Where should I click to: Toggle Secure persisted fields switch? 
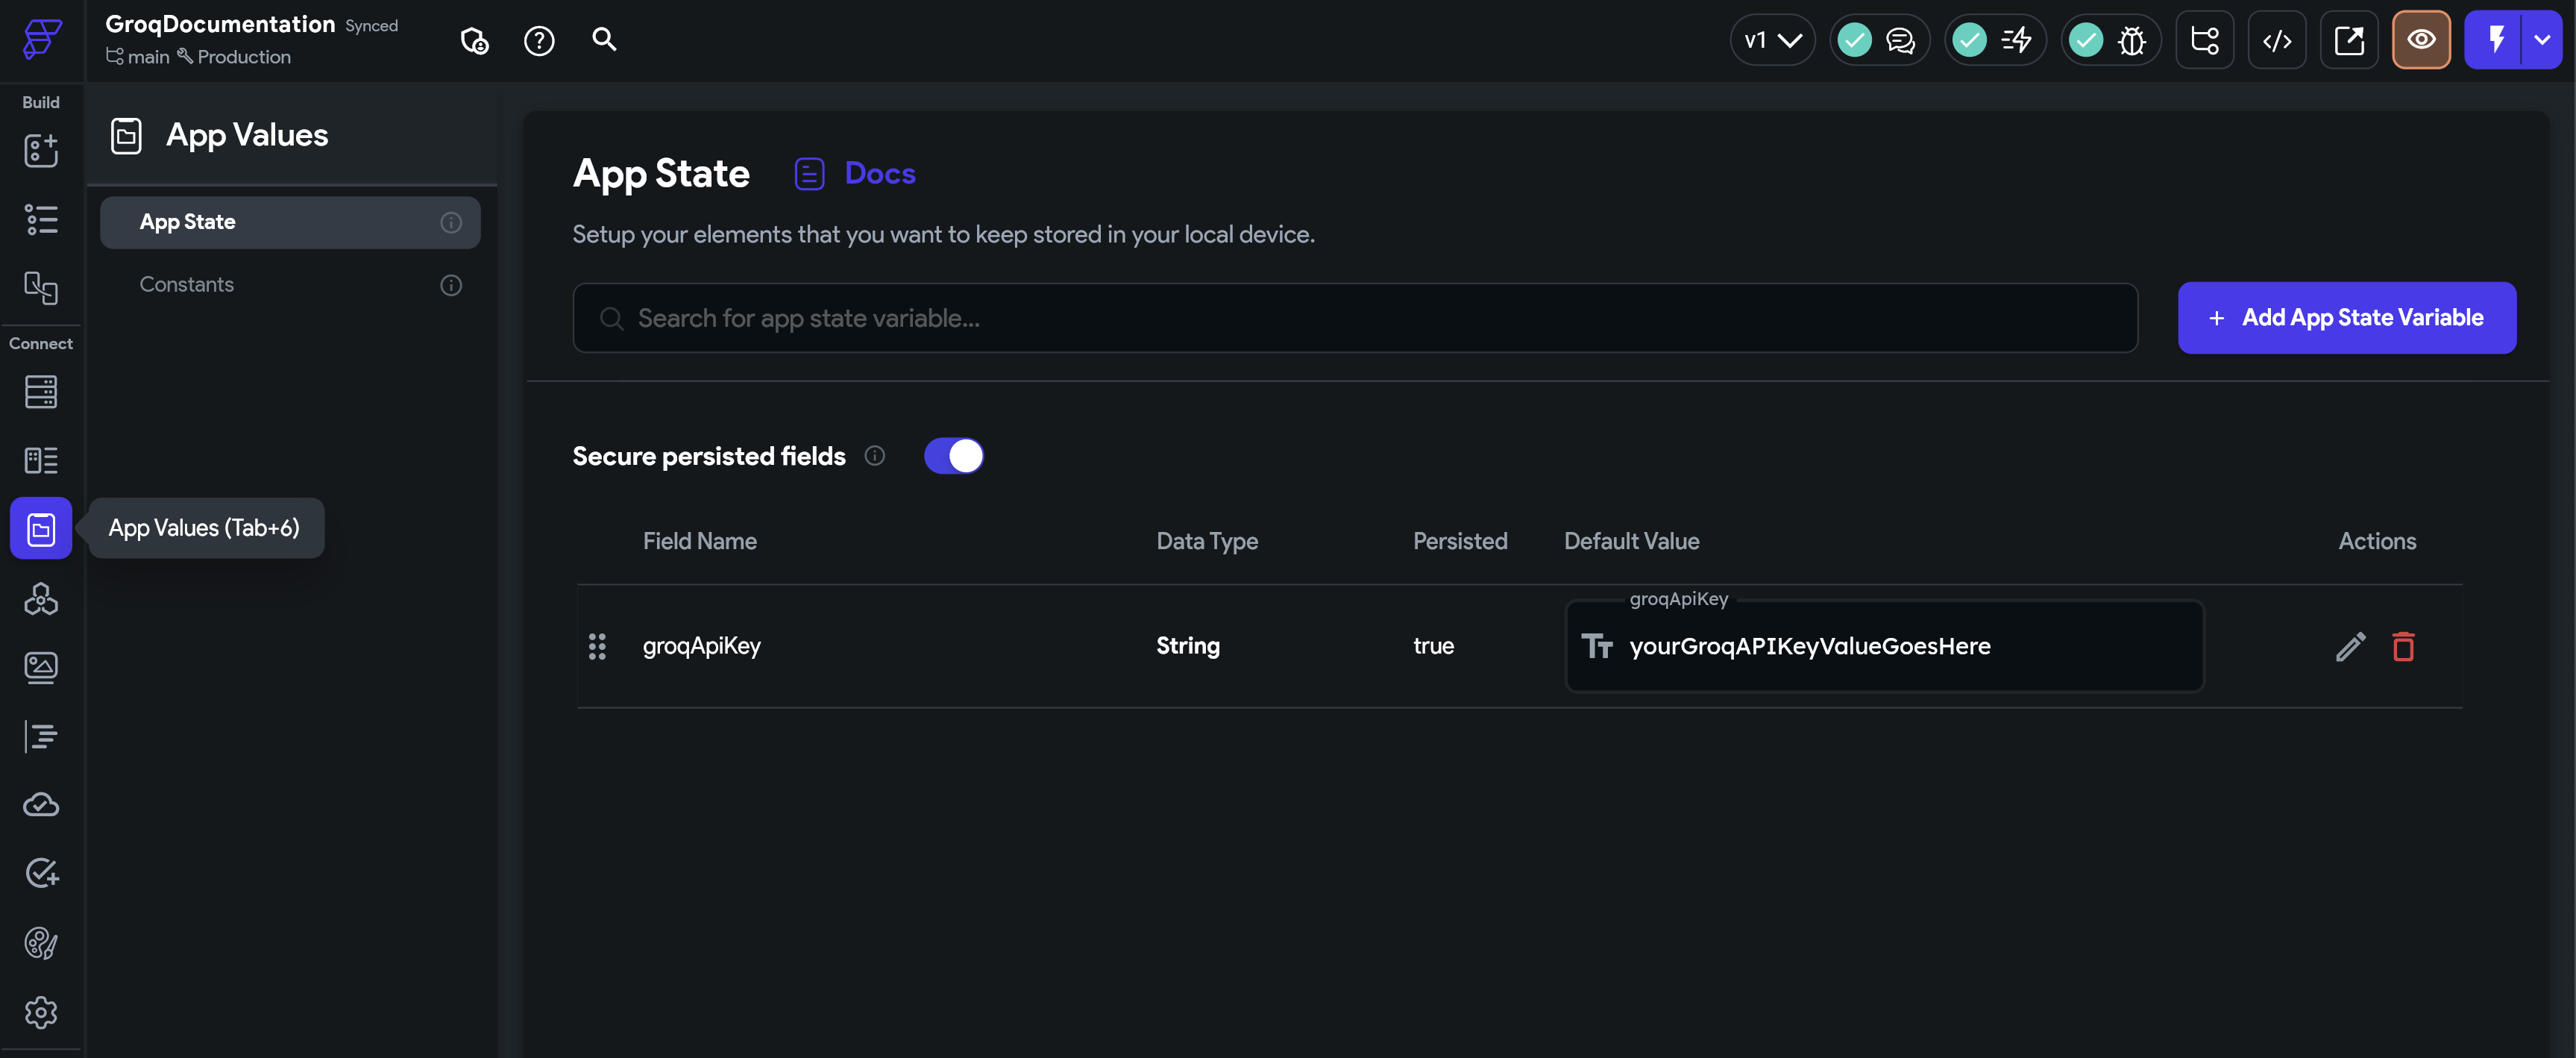(953, 456)
